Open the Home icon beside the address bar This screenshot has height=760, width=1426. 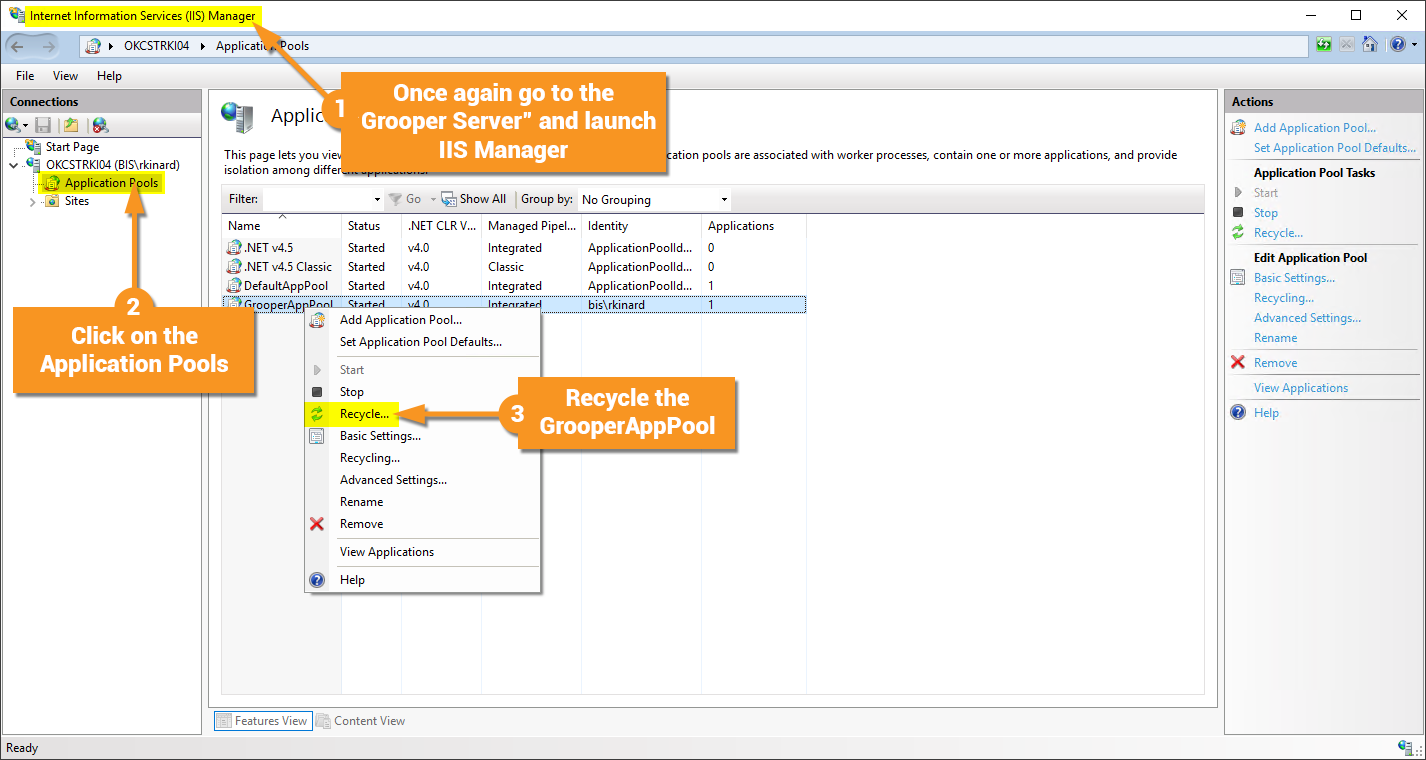click(1370, 45)
